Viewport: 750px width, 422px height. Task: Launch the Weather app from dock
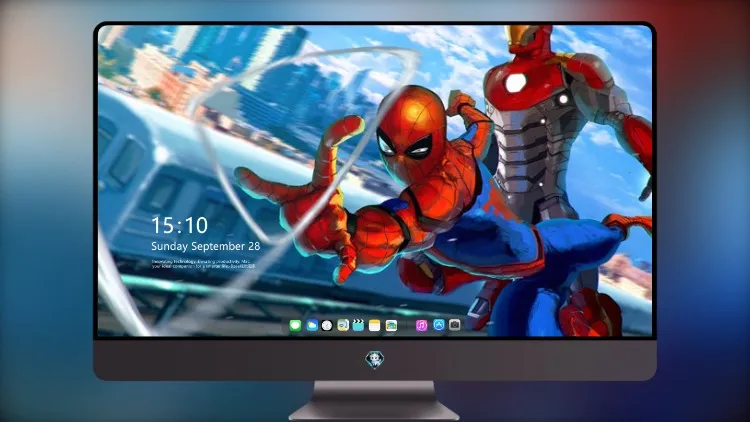(312, 326)
